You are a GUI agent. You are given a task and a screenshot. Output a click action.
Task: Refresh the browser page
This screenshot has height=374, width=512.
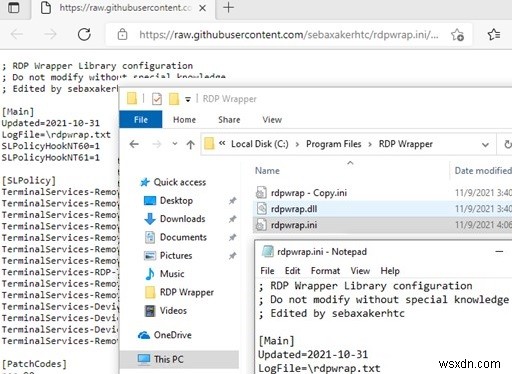84,34
